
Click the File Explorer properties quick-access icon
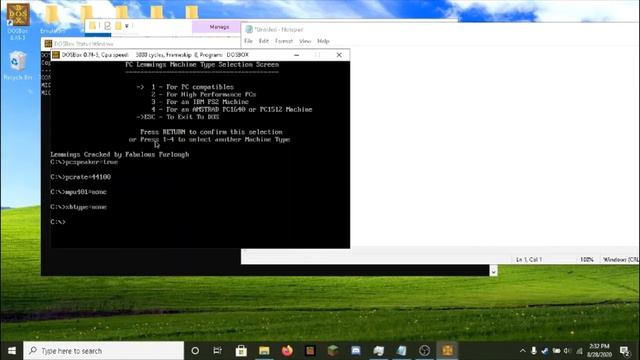point(107,26)
